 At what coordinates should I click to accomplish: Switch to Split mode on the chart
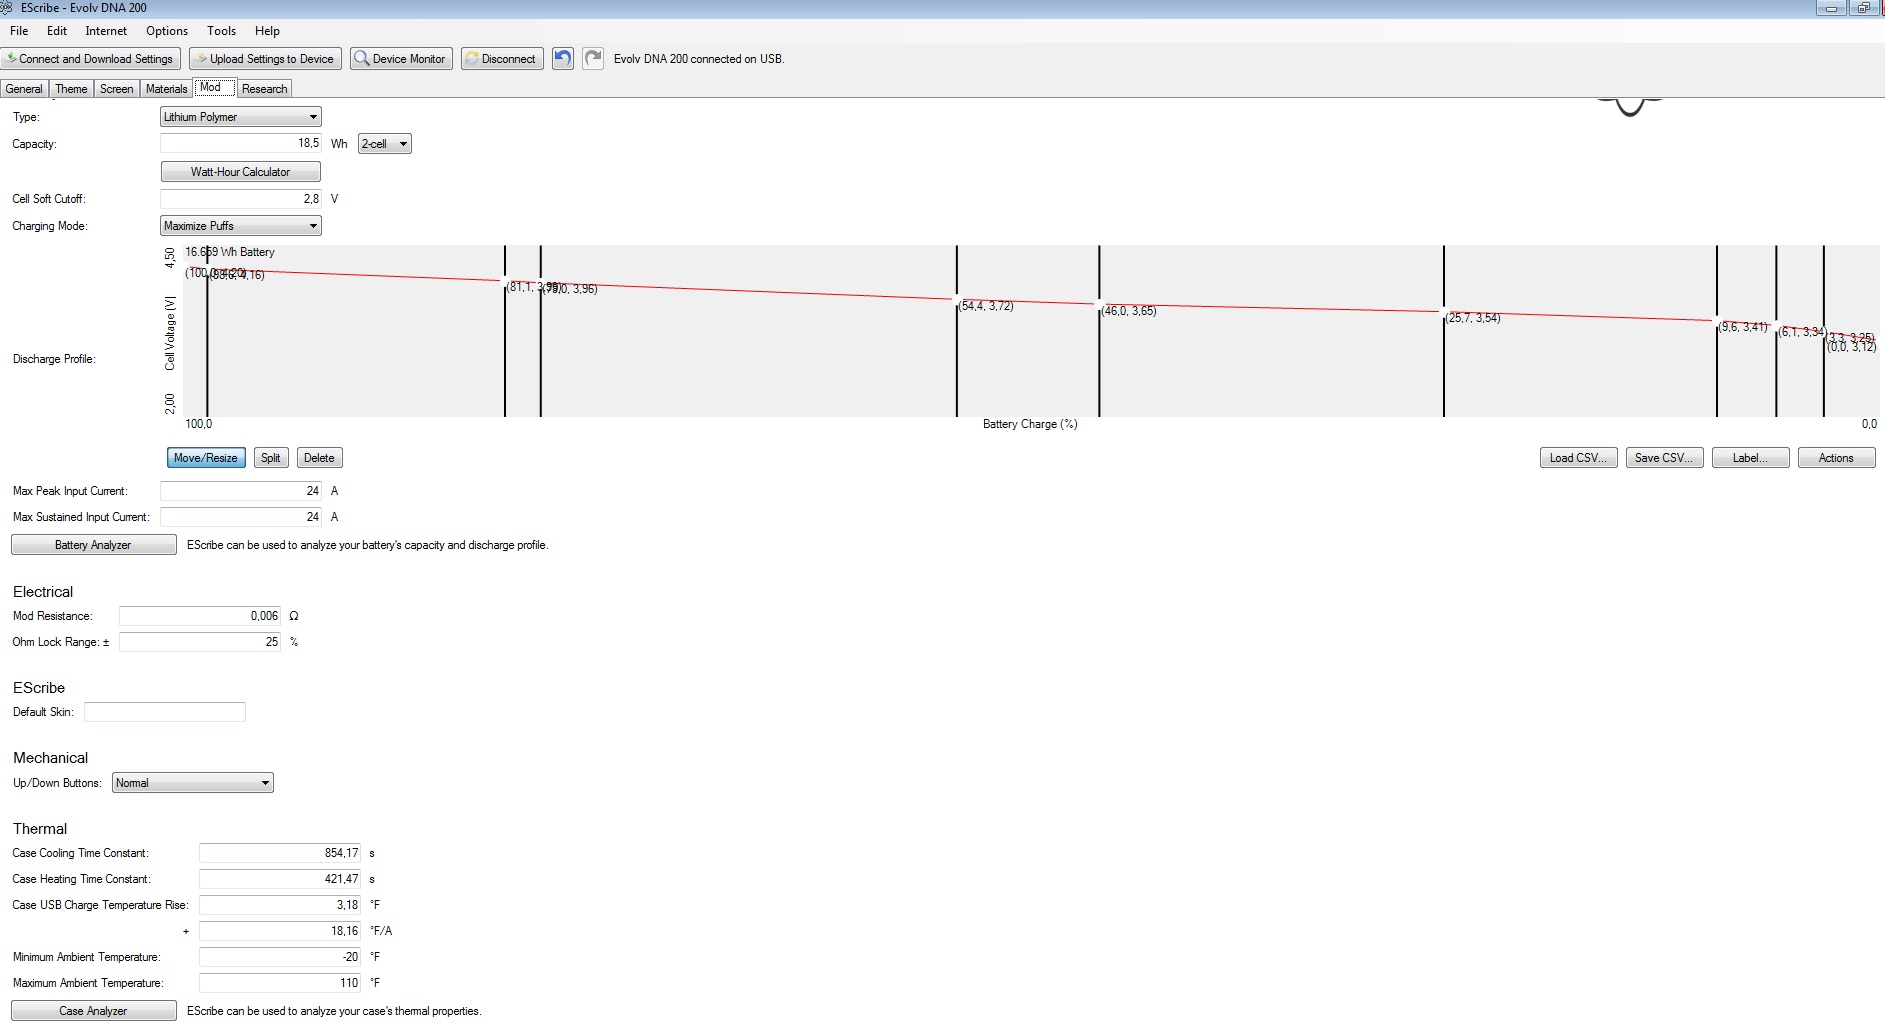(x=270, y=458)
